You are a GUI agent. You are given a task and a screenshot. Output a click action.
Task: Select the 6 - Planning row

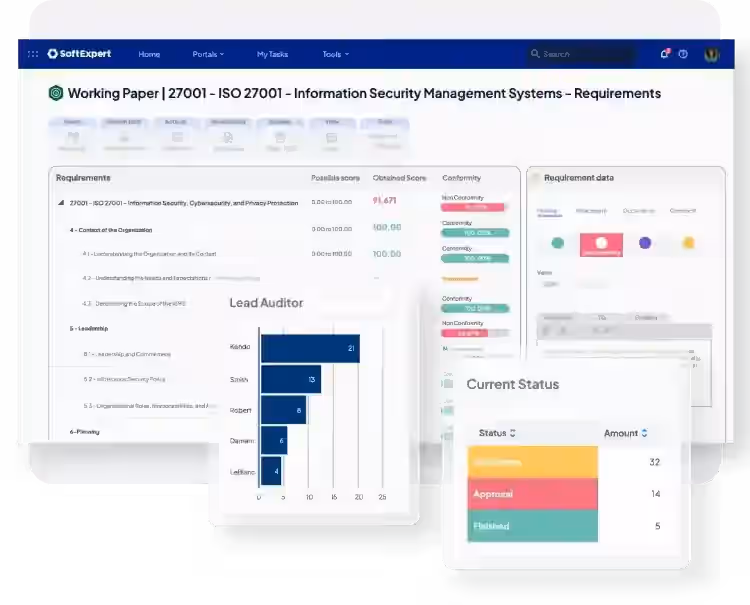pos(85,432)
